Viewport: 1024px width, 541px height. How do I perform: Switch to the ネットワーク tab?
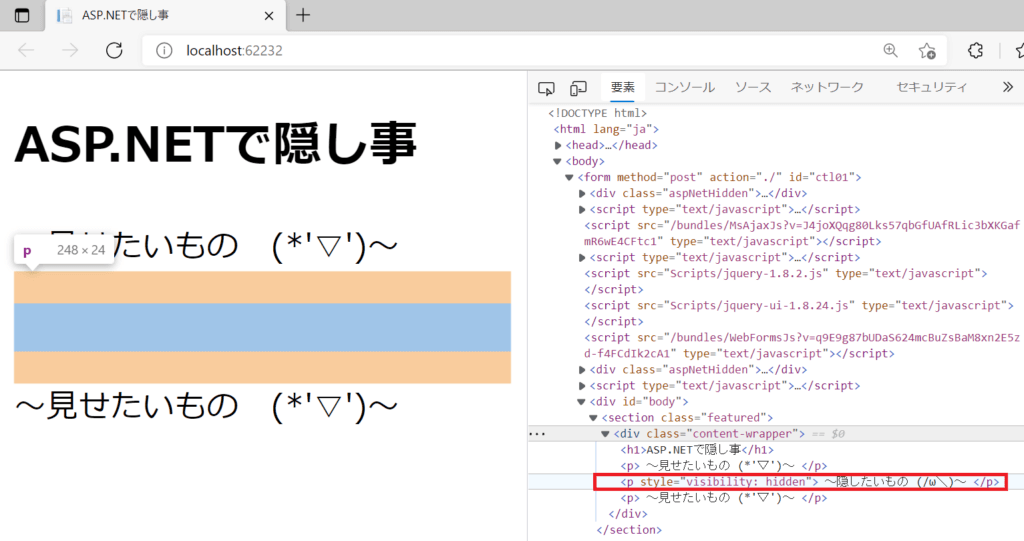click(827, 88)
